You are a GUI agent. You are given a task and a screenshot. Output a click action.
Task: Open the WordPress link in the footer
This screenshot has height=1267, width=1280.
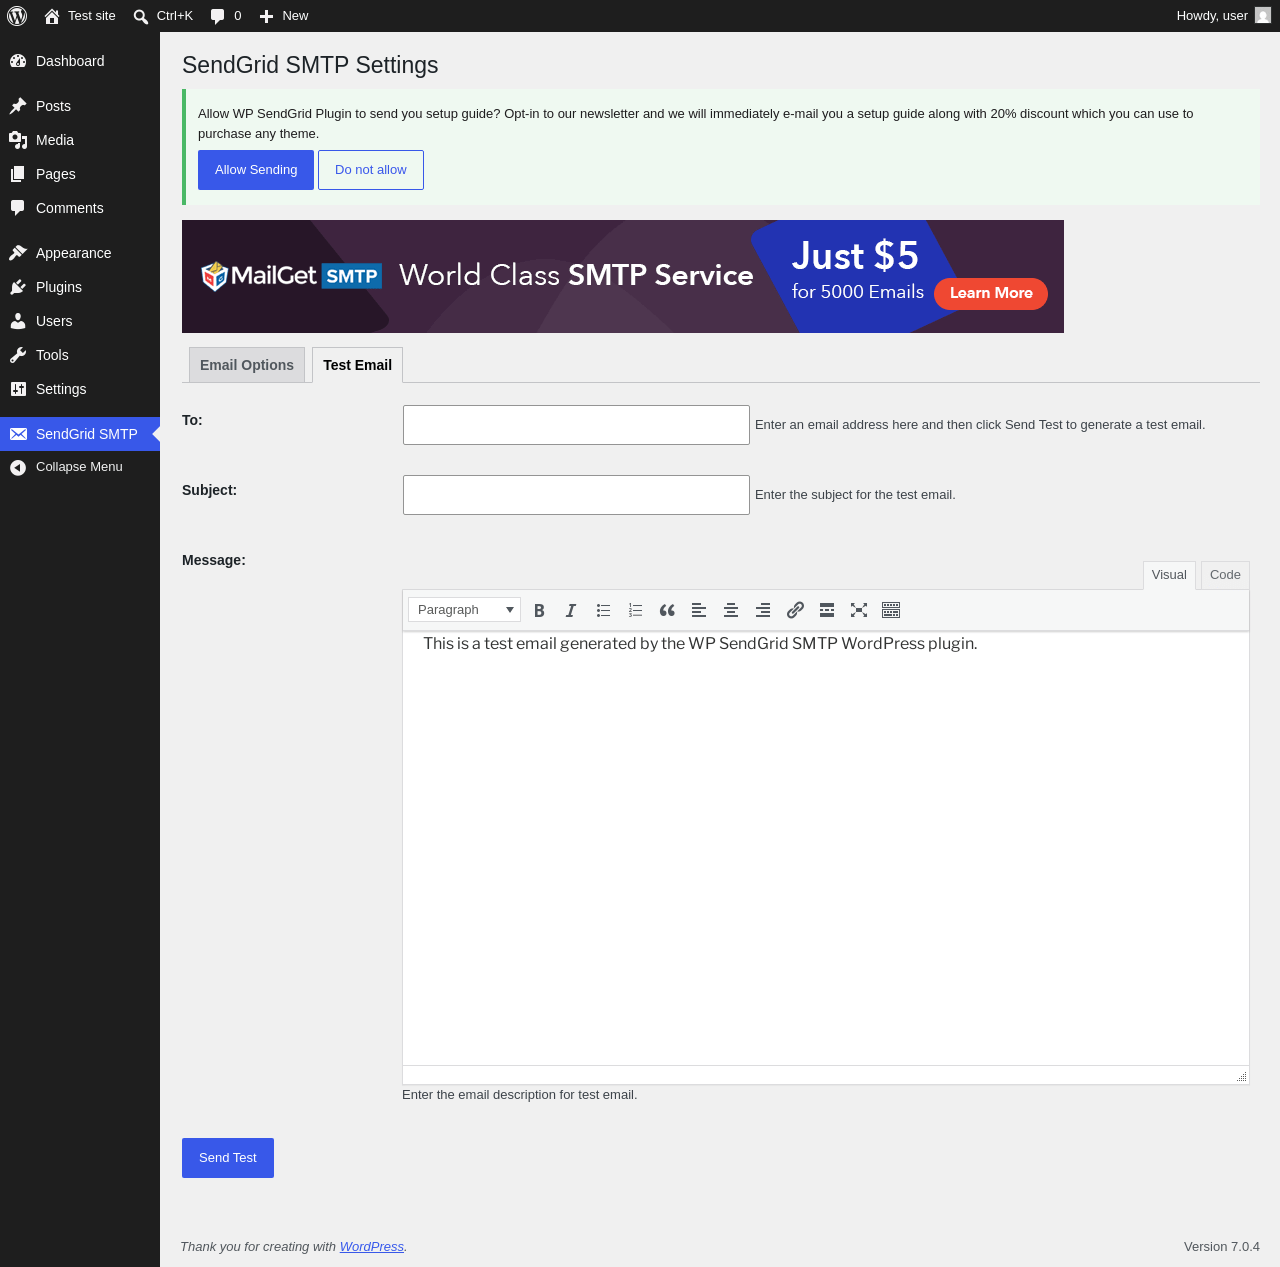point(372,1247)
